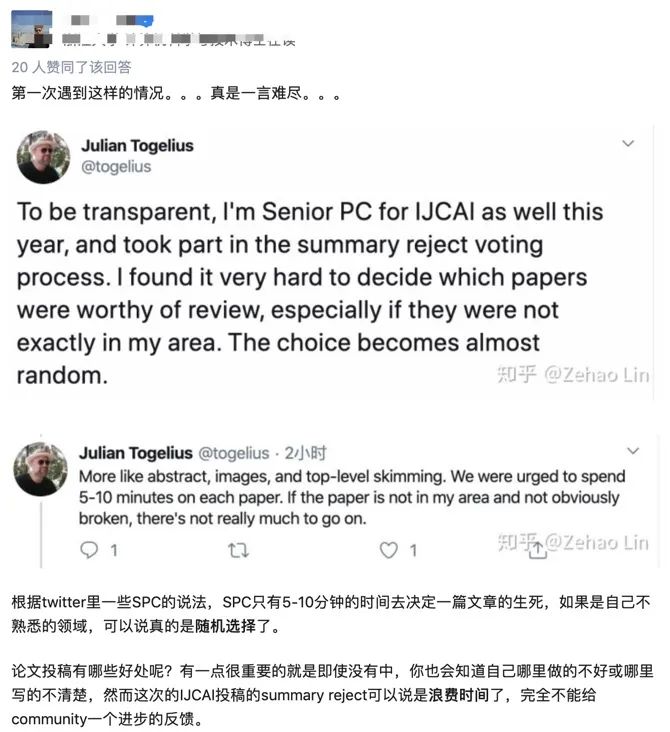Image resolution: width=670 pixels, height=732 pixels.
Task: Expand the first tweet's chevron menu
Action: point(628,144)
